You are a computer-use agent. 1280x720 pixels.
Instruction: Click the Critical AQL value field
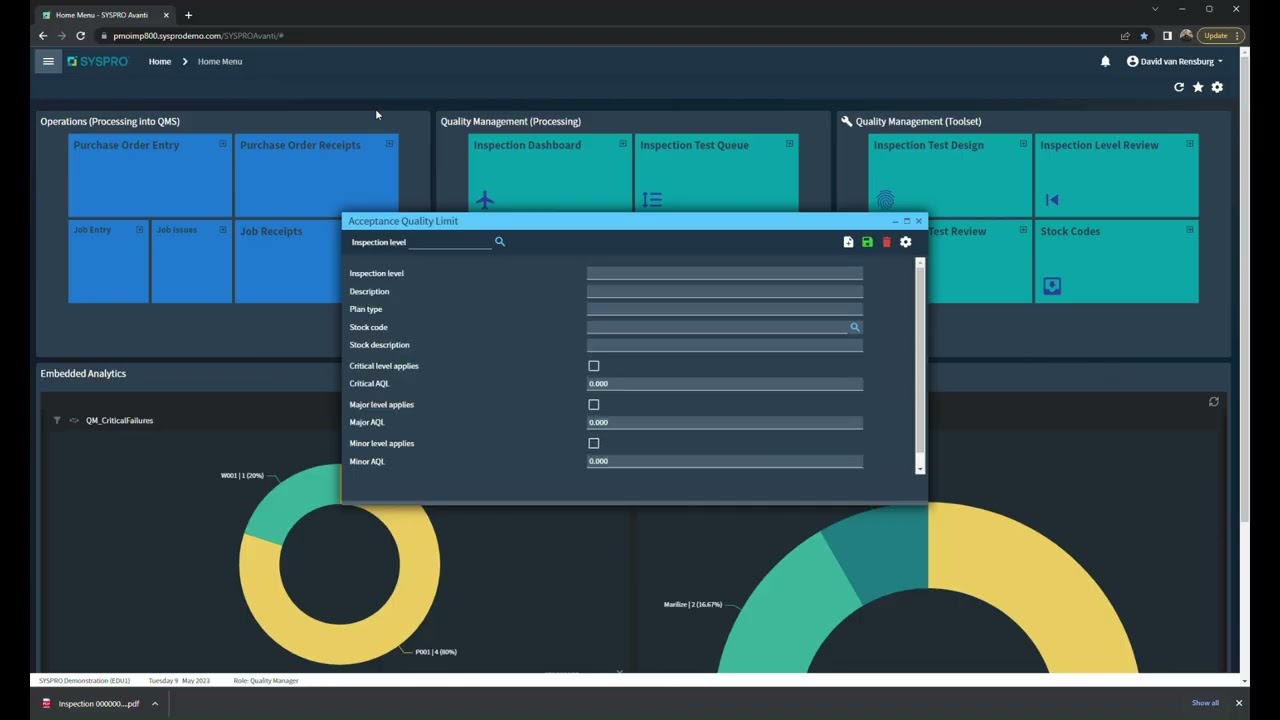pyautogui.click(x=724, y=384)
